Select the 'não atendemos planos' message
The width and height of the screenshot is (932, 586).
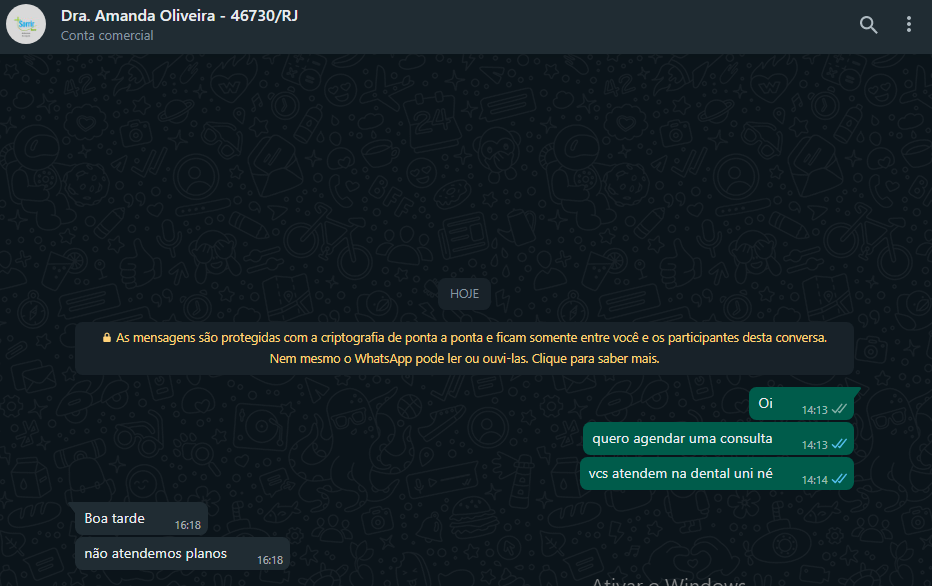coord(182,554)
